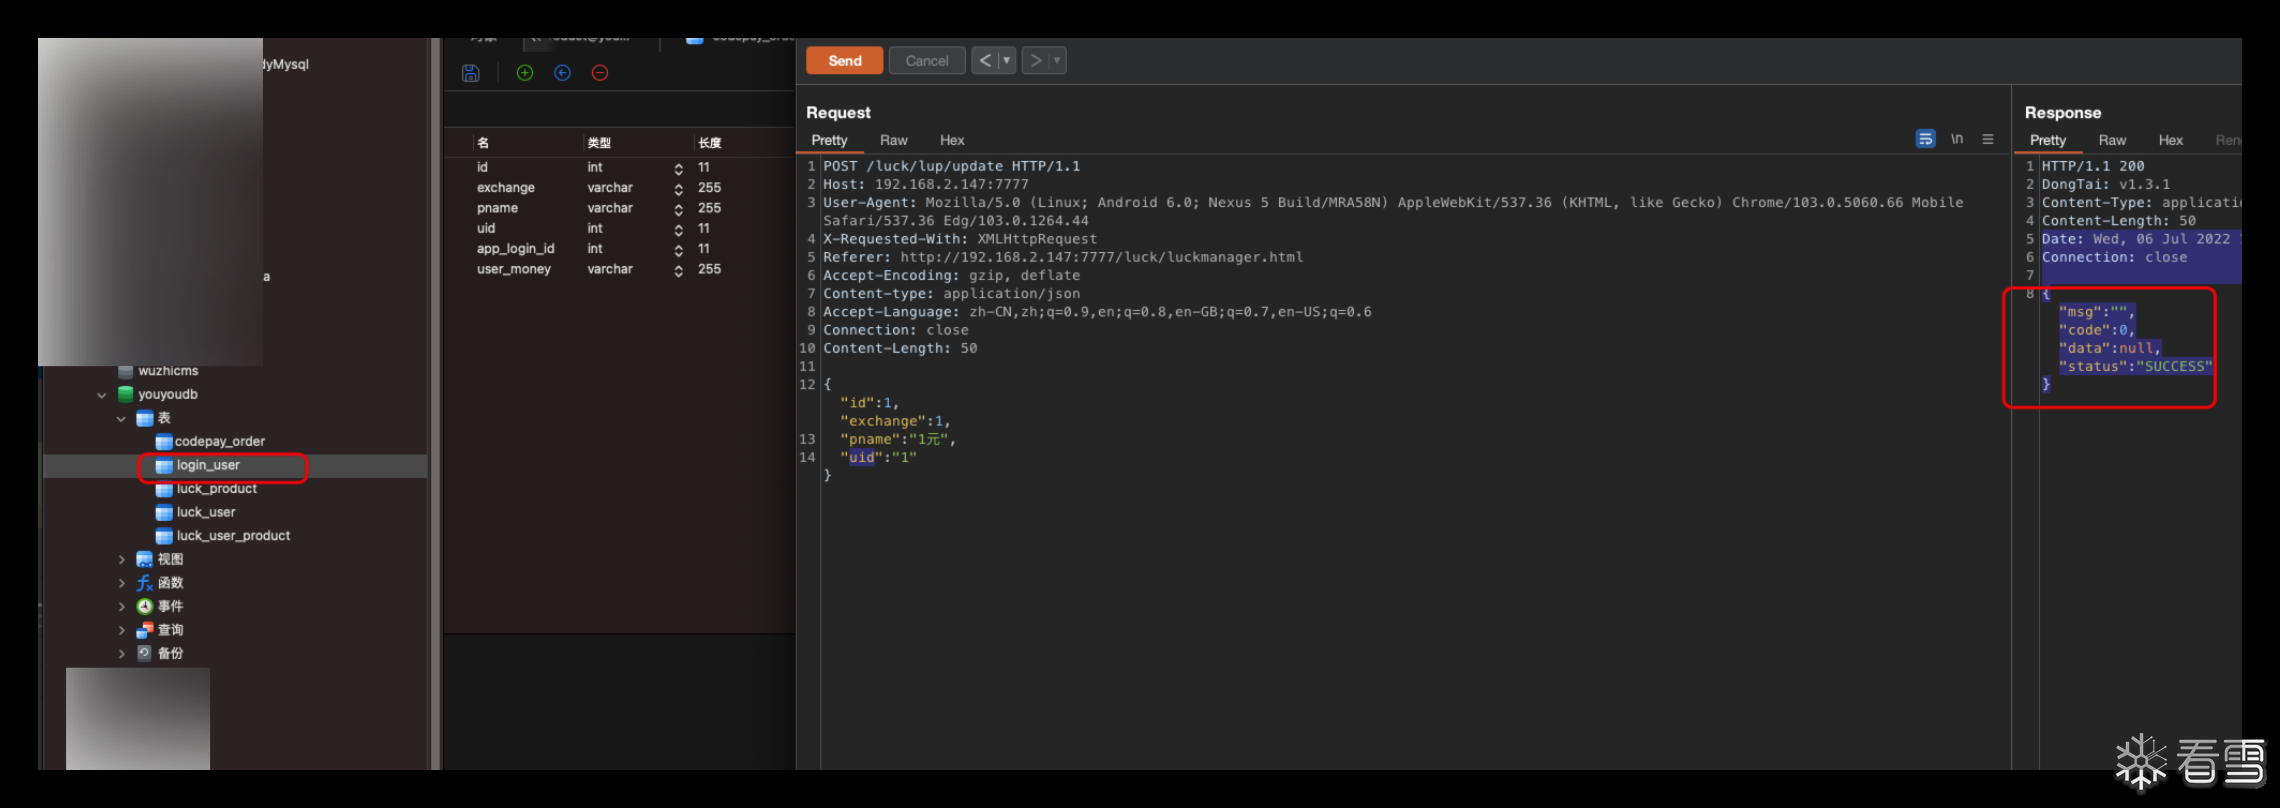Image resolution: width=2280 pixels, height=808 pixels.
Task: Open the history dropdown beside the forward arrow
Action: click(x=1057, y=61)
